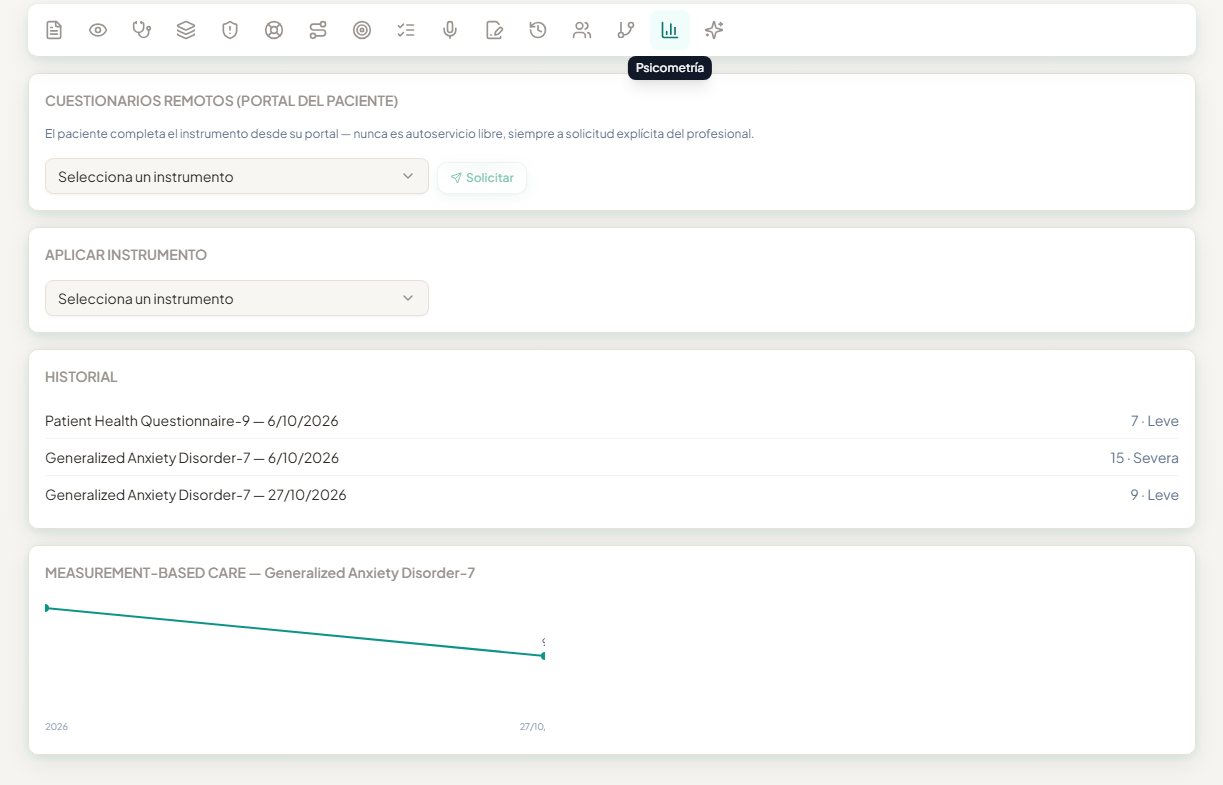
Task: Click the "9 · Leve" score
Action: 1155,495
